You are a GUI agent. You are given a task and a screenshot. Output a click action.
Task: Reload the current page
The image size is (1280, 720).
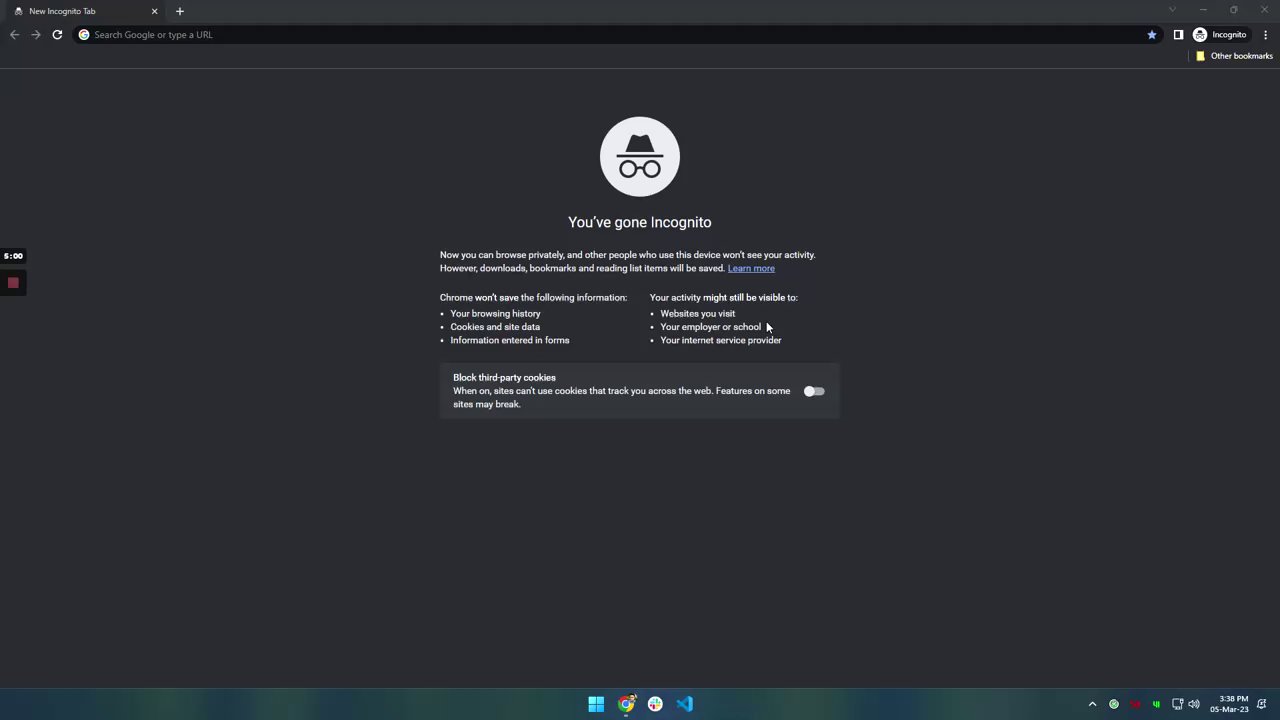[x=57, y=35]
